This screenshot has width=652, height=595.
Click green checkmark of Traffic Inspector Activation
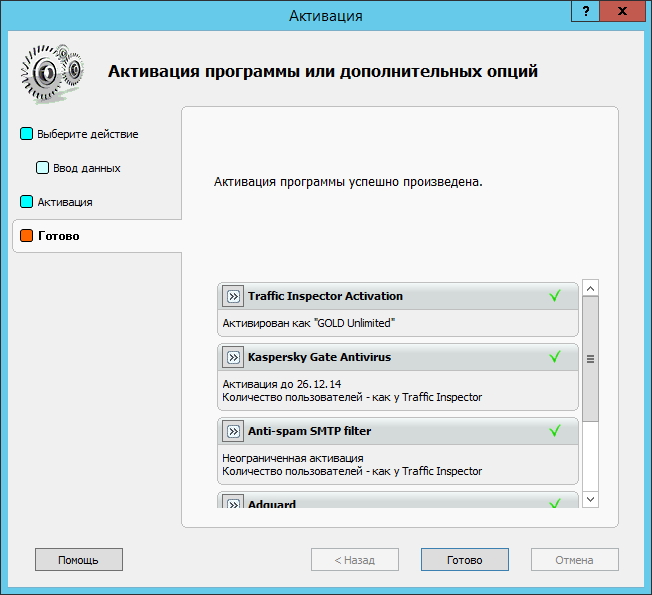click(555, 296)
